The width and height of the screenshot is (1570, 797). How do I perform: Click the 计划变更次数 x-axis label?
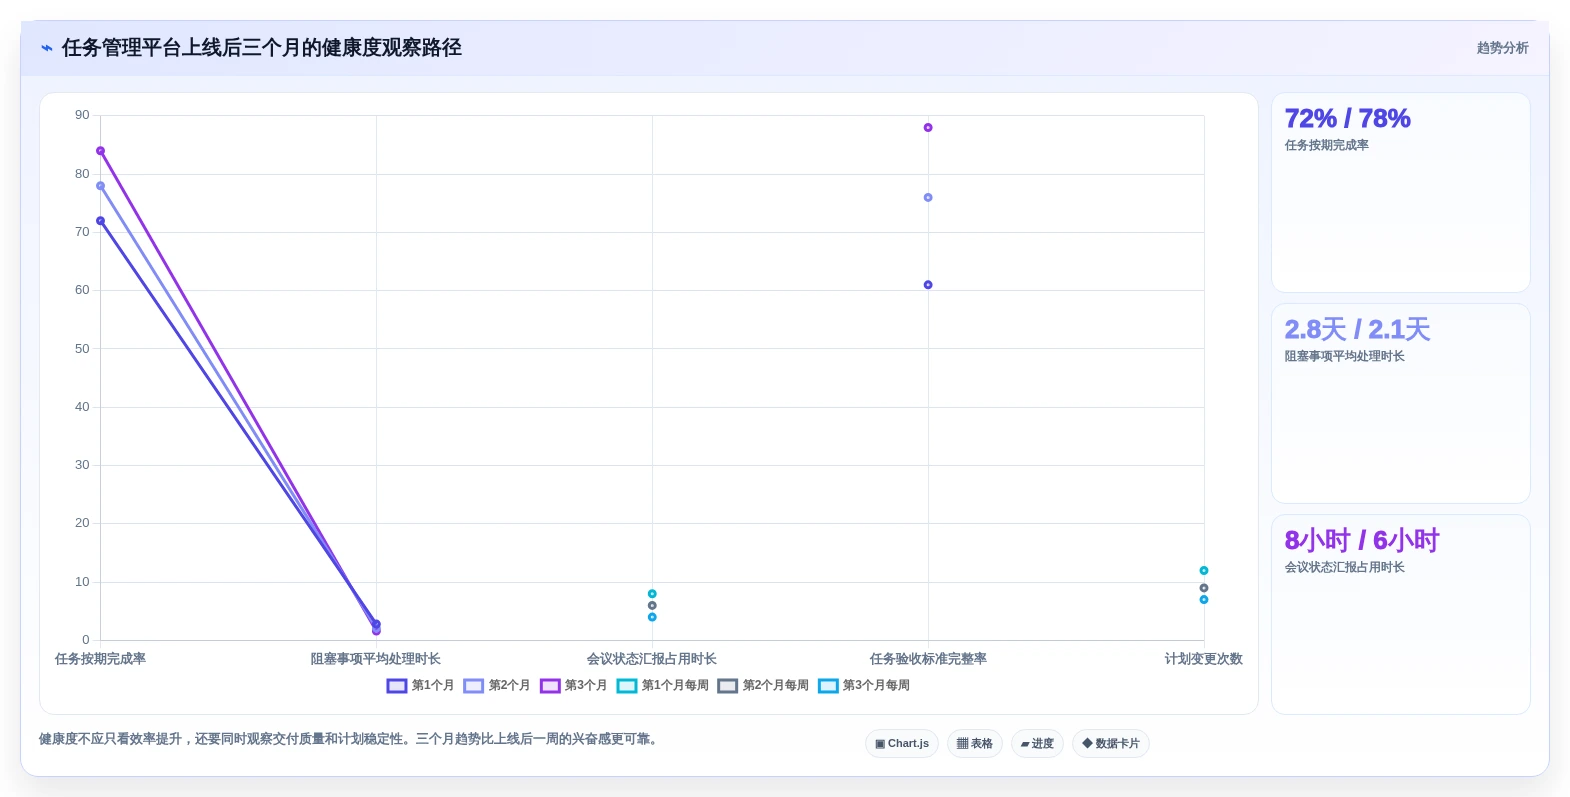pos(1204,659)
